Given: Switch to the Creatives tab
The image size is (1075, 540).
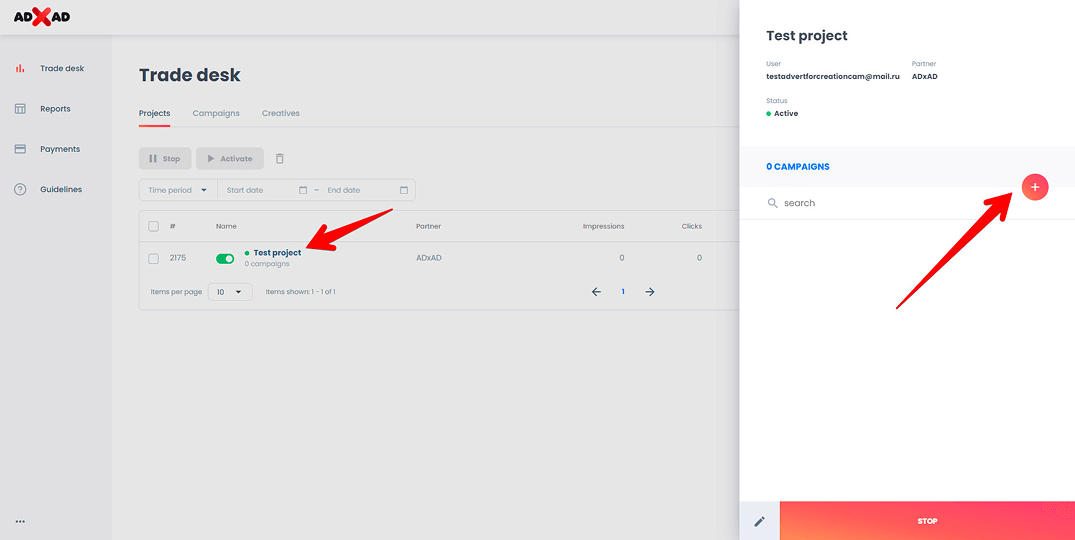Looking at the screenshot, I should [x=281, y=113].
